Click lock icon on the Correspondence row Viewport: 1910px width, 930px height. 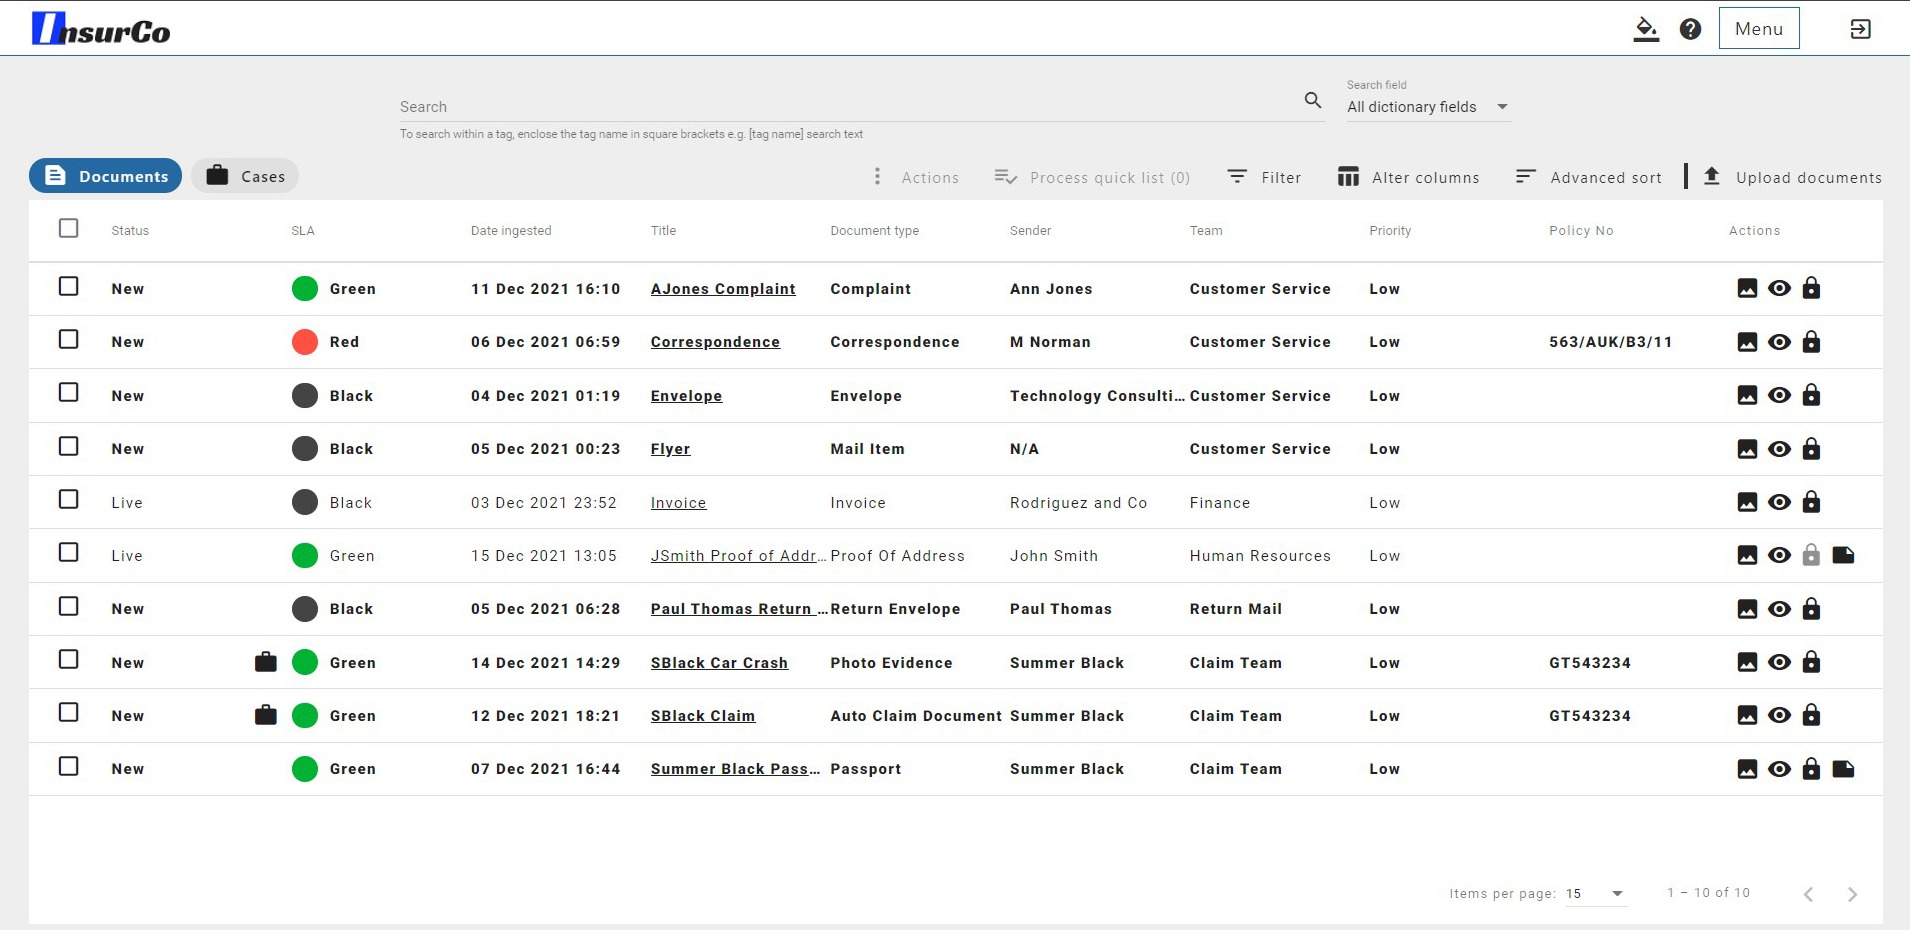point(1811,342)
